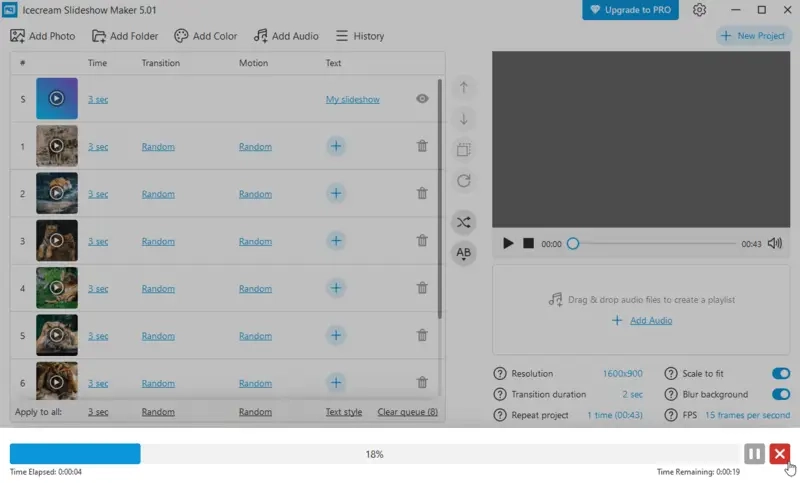
Task: Click the move slide up arrow
Action: pyautogui.click(x=463, y=88)
